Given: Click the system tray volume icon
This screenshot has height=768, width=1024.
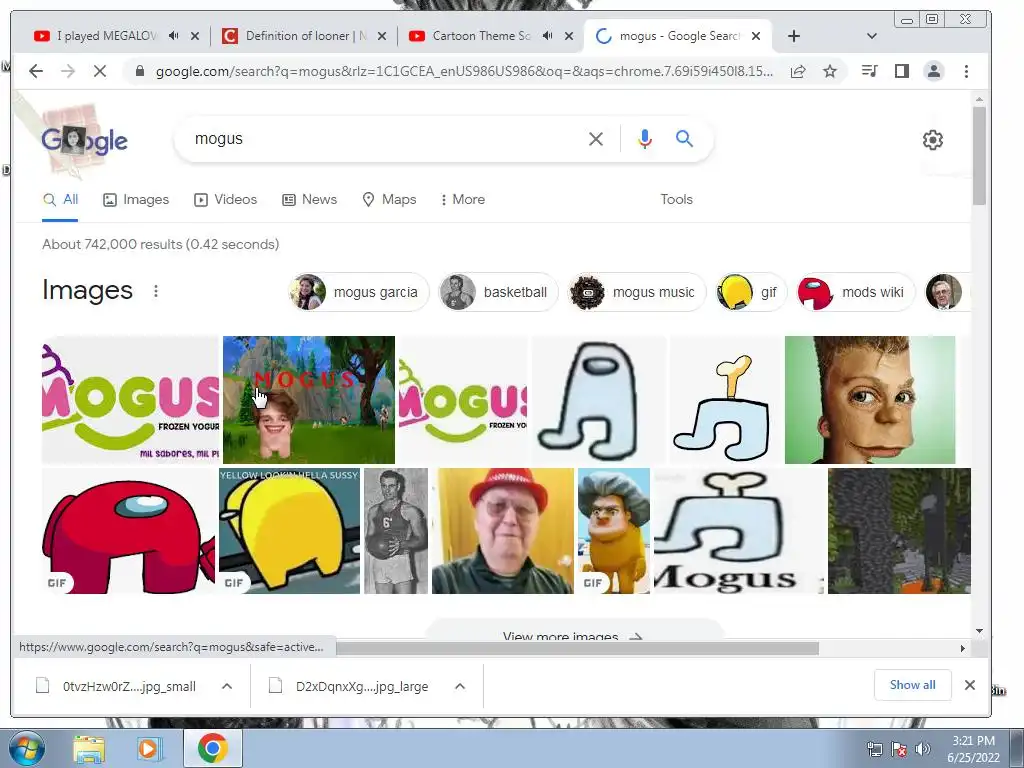Looking at the screenshot, I should [x=922, y=748].
